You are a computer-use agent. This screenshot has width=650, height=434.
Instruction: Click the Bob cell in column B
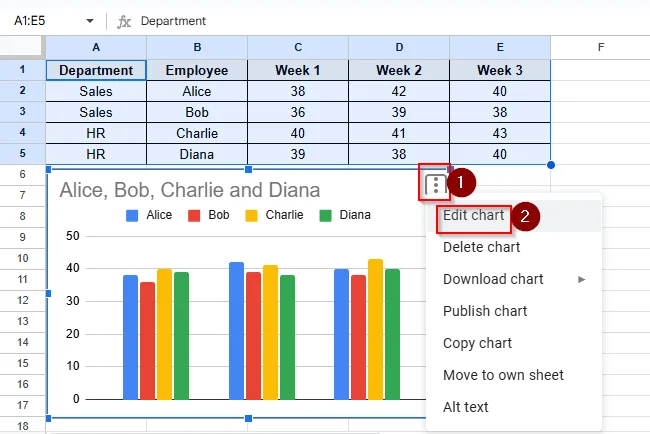197,112
